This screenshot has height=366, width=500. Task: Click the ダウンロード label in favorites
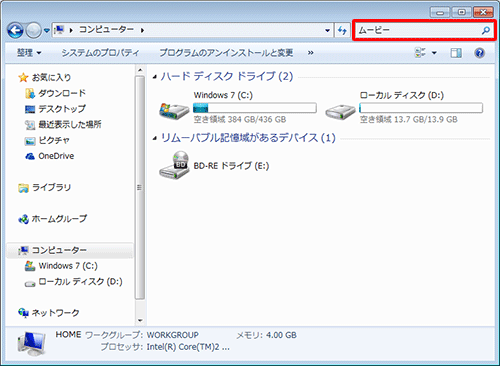coord(62,93)
